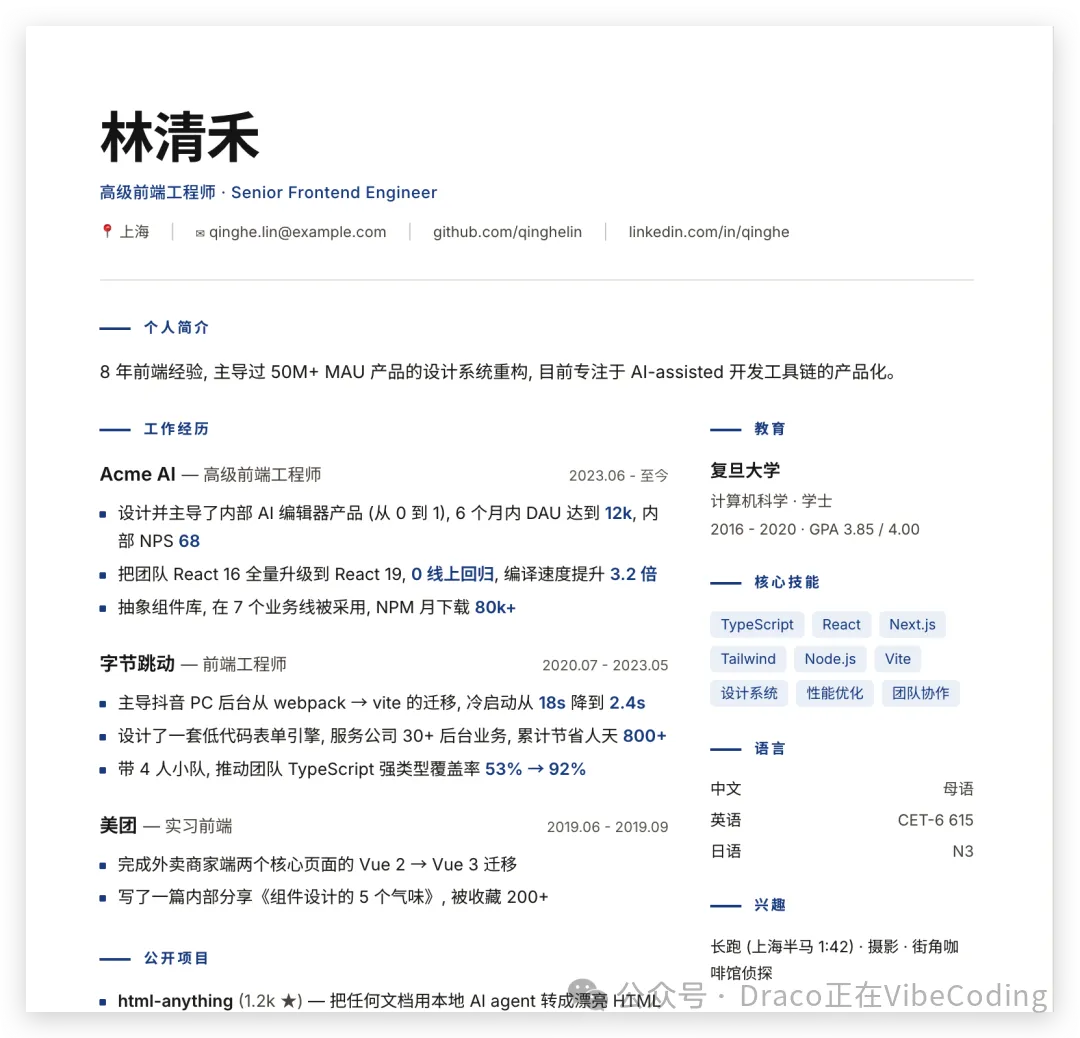Click the Acme AI company name
The image size is (1080, 1038).
tap(138, 474)
